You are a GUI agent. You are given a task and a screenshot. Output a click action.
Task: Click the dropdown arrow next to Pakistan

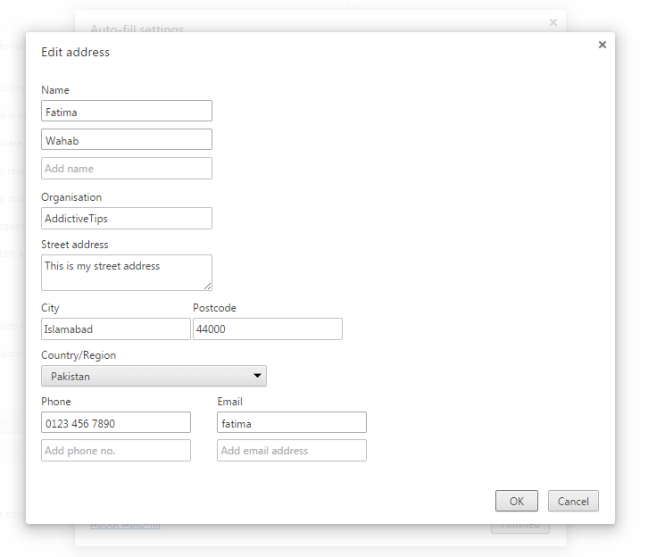pyautogui.click(x=257, y=376)
